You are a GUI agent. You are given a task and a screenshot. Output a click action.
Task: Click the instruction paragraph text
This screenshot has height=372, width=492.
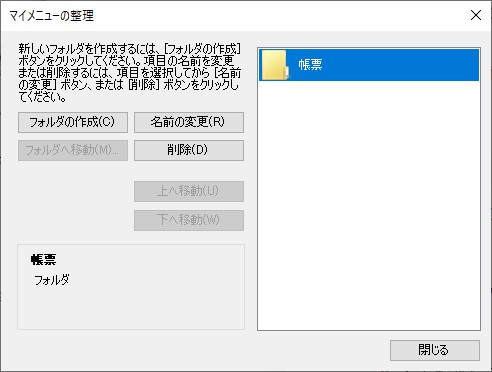pos(129,73)
